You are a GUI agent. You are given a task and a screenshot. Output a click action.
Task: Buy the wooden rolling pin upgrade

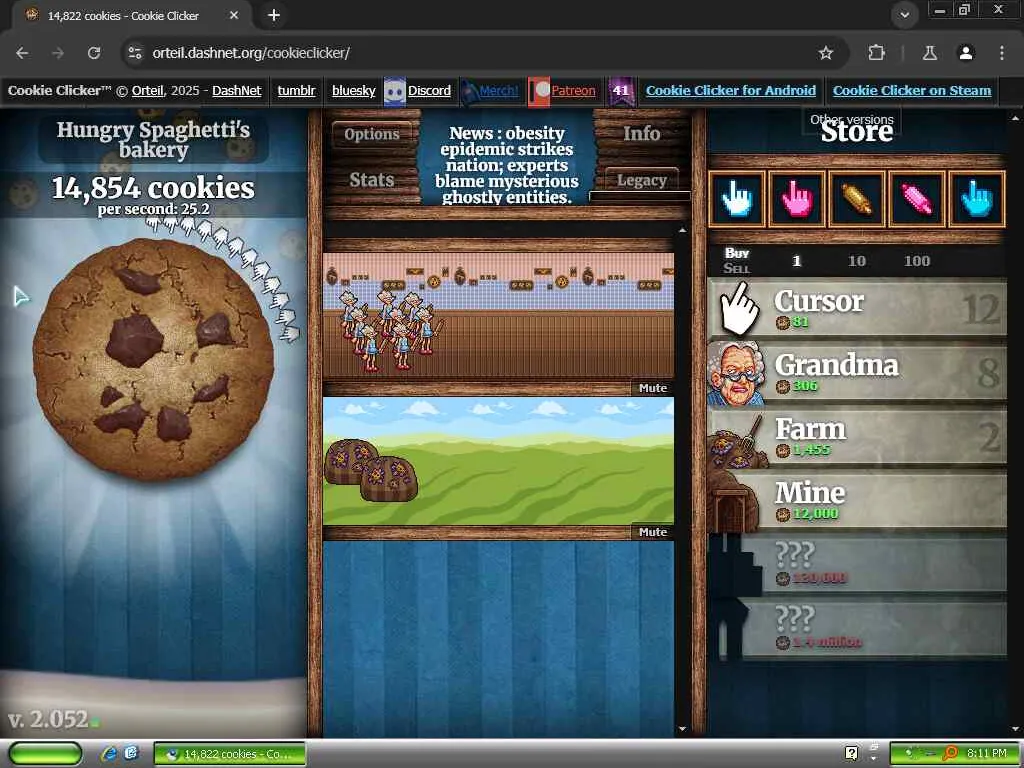click(x=857, y=199)
